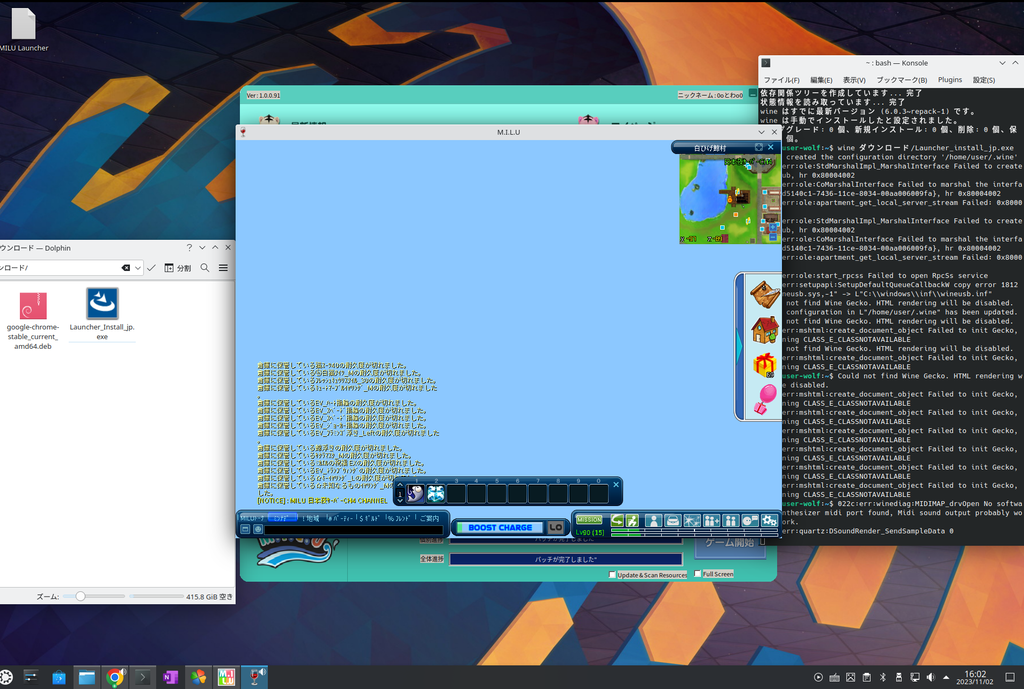The width and height of the screenshot is (1024, 689).
Task: Close the quickslot bar
Action: tap(616, 485)
